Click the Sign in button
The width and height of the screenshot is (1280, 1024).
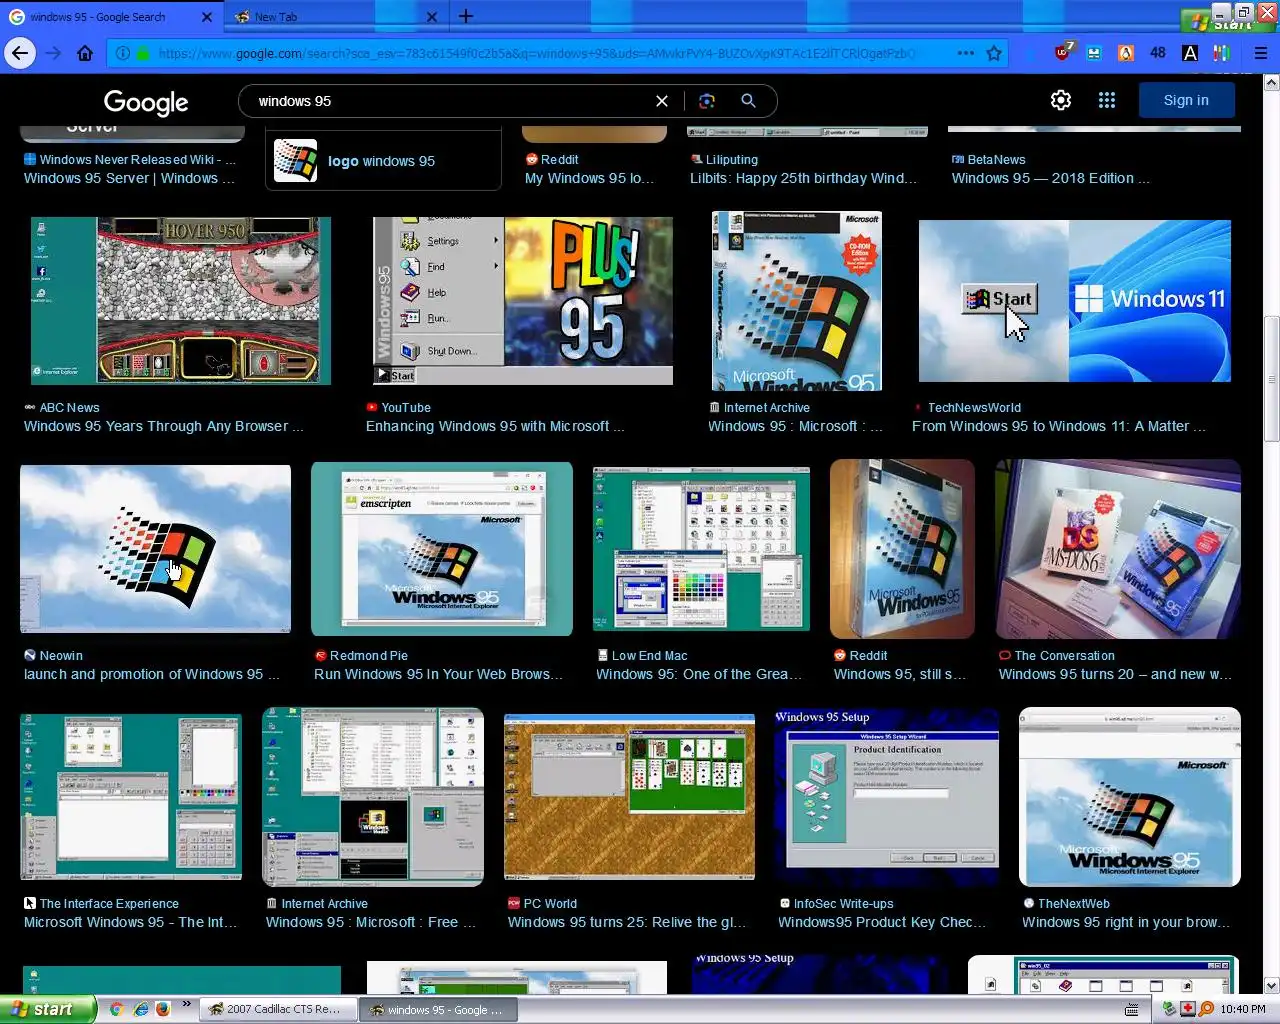(1186, 100)
